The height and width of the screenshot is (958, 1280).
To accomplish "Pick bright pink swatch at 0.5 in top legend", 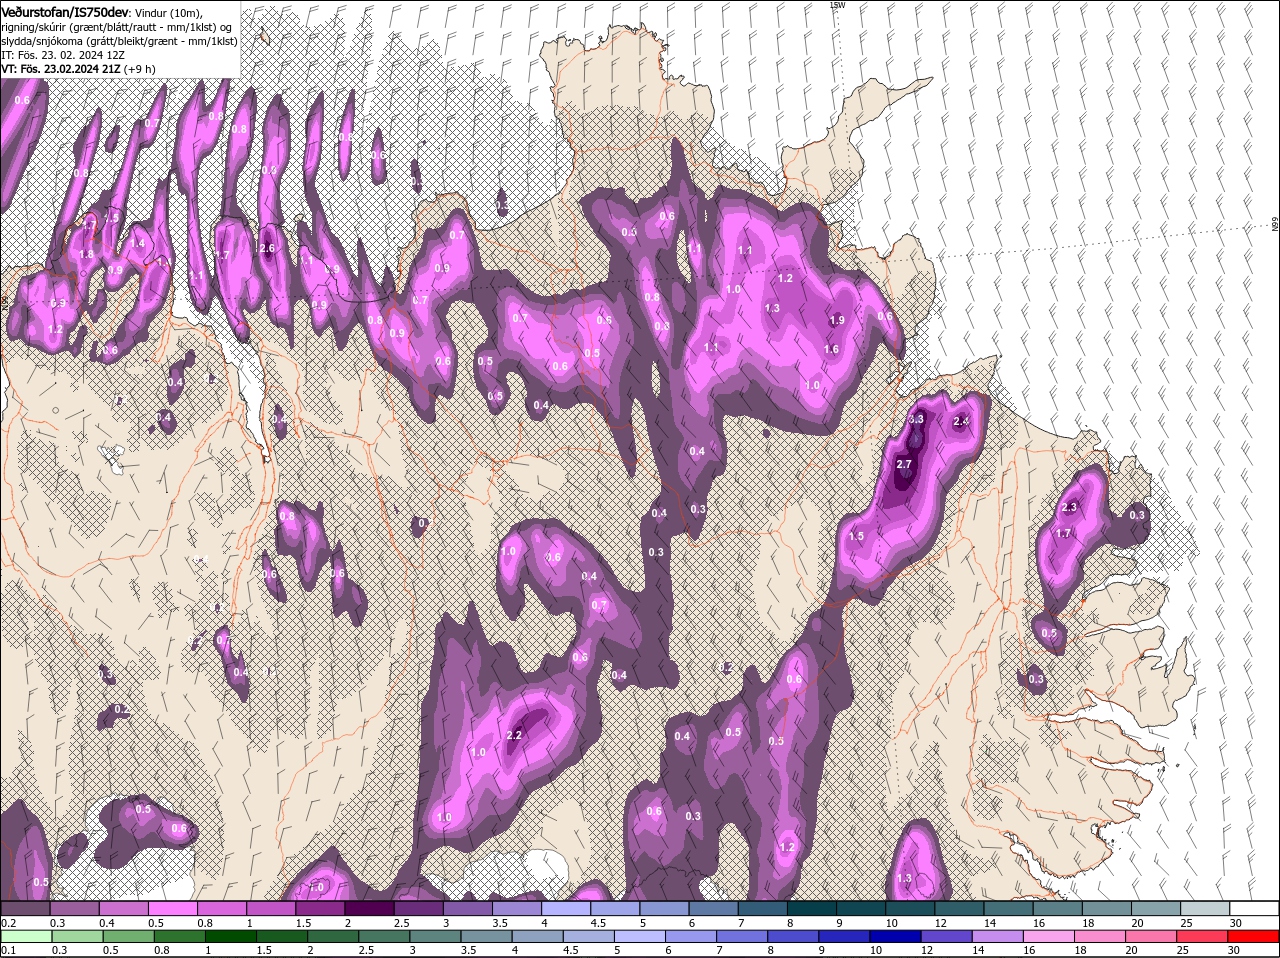I will [x=173, y=908].
